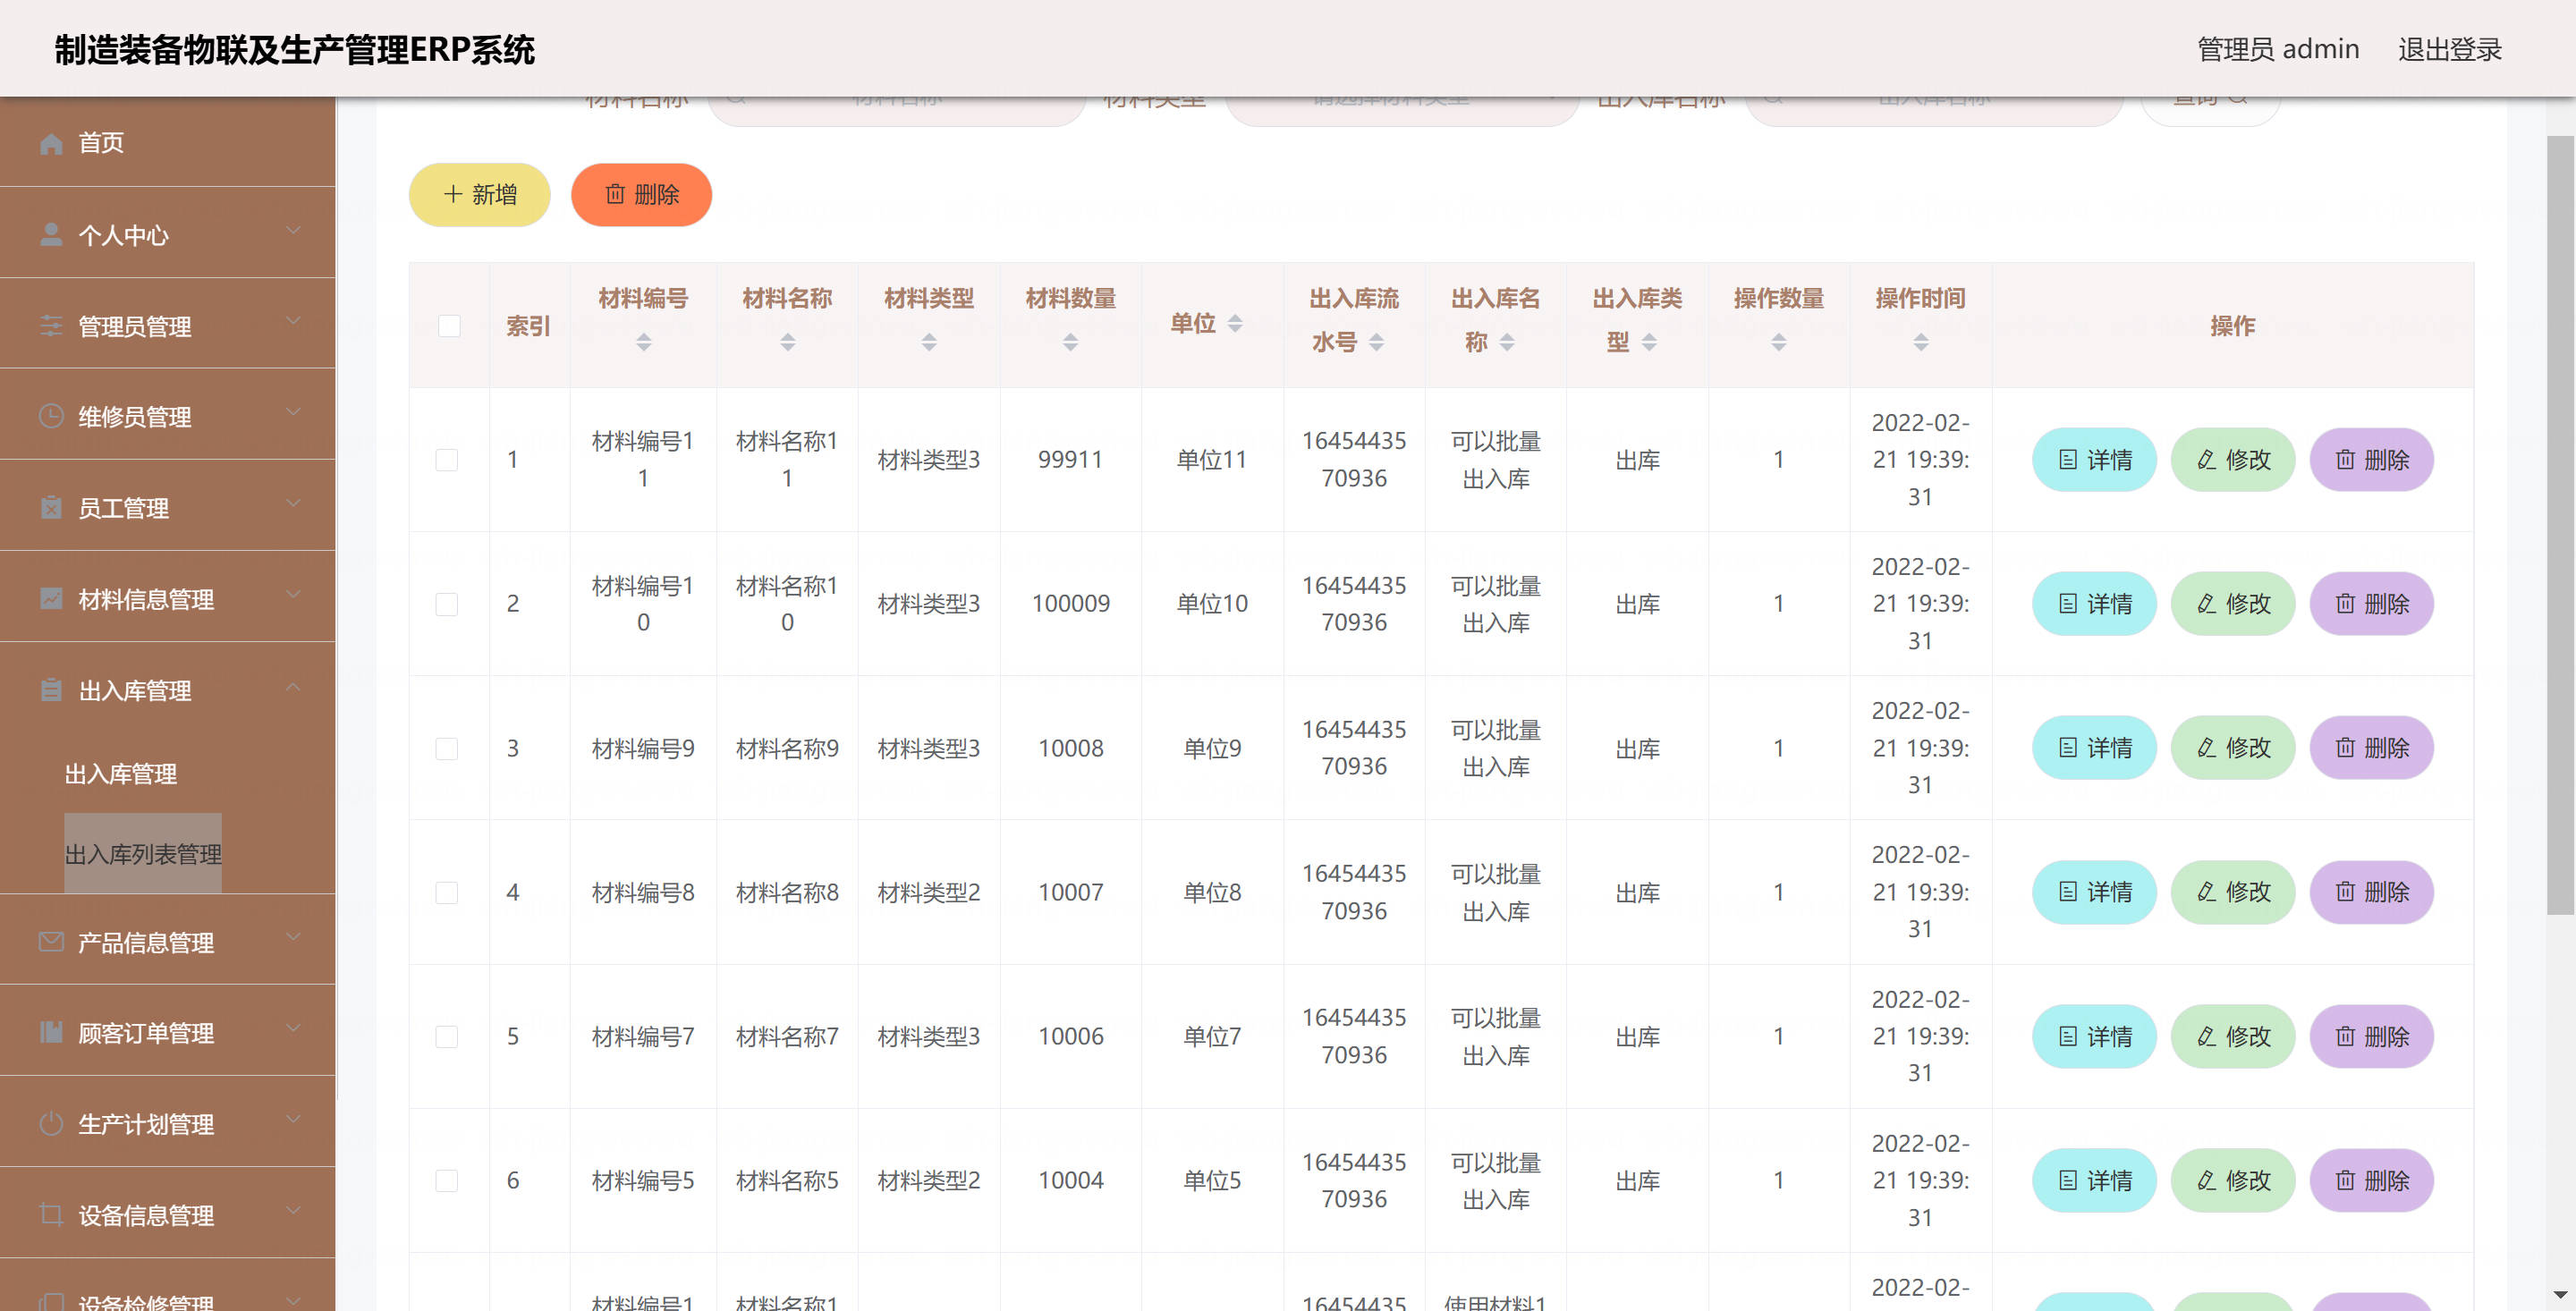
Task: Open the 出入库管理 submenu item
Action: pos(121,773)
